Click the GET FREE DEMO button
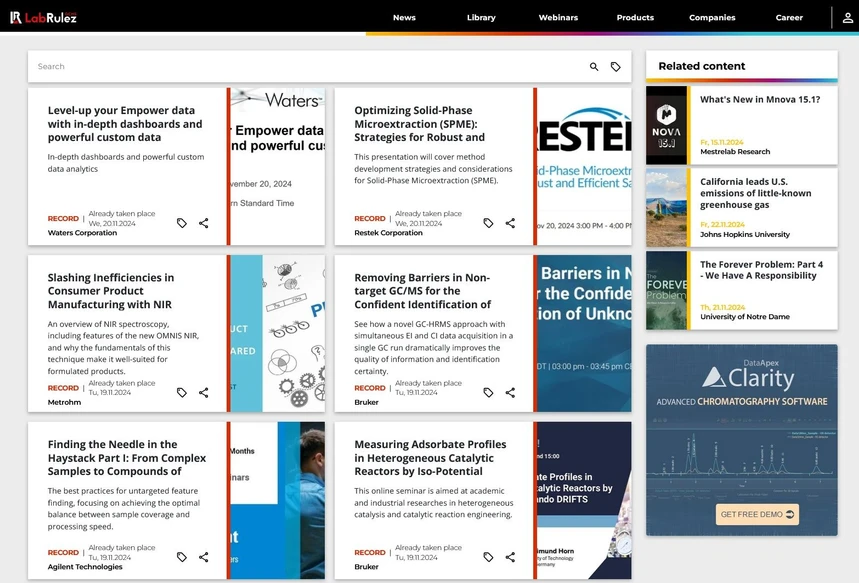Viewport: 859px width, 583px height. coord(757,514)
